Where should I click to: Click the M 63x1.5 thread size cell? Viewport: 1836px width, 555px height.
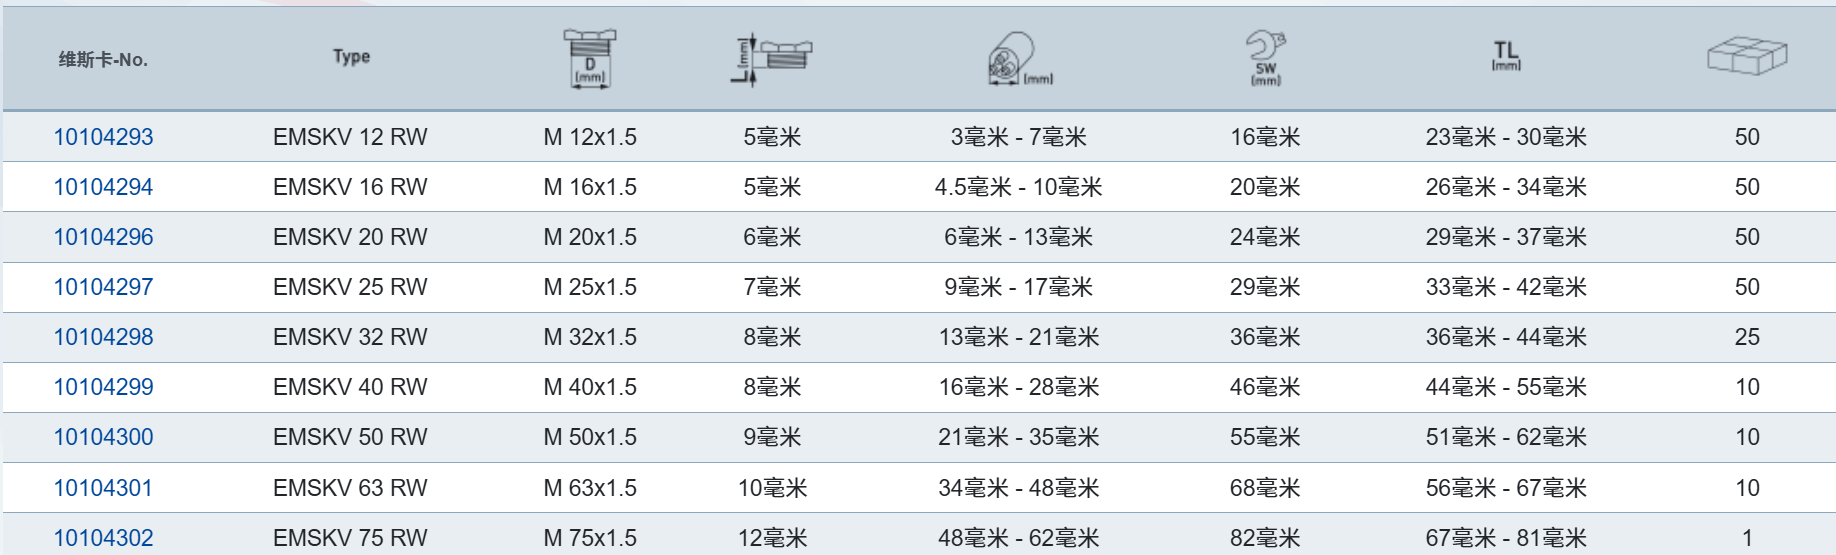[x=590, y=488]
